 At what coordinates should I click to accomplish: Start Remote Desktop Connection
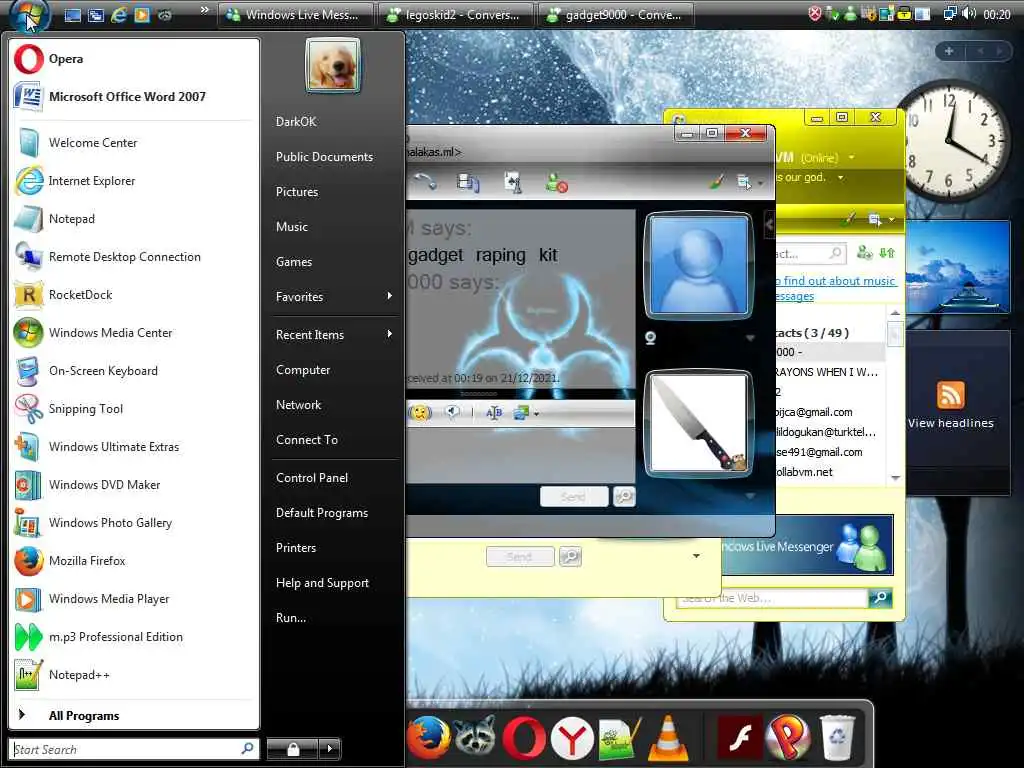(133, 257)
